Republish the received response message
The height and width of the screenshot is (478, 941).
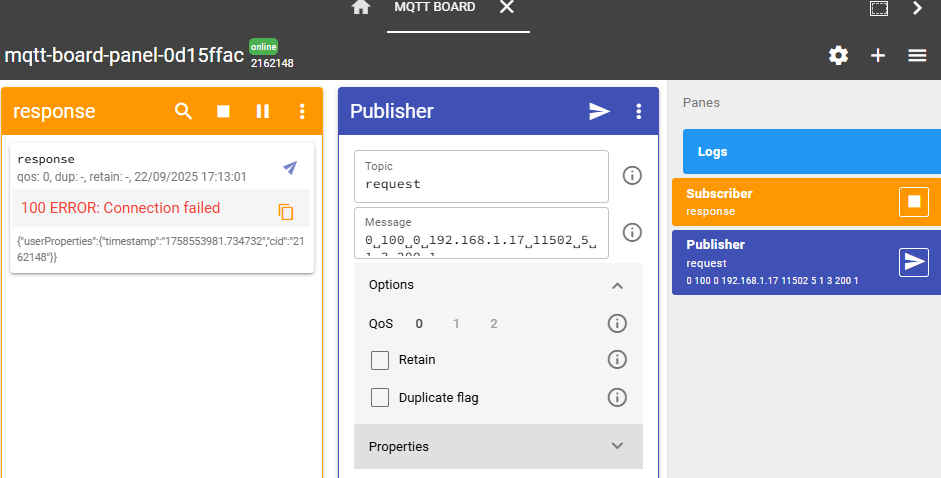tap(290, 167)
